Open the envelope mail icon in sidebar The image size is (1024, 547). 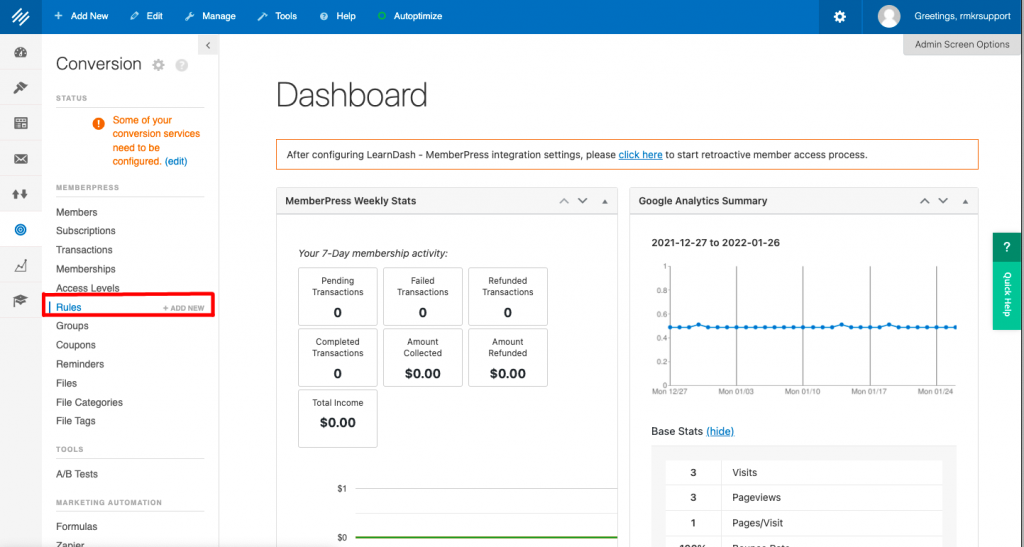pos(20,159)
